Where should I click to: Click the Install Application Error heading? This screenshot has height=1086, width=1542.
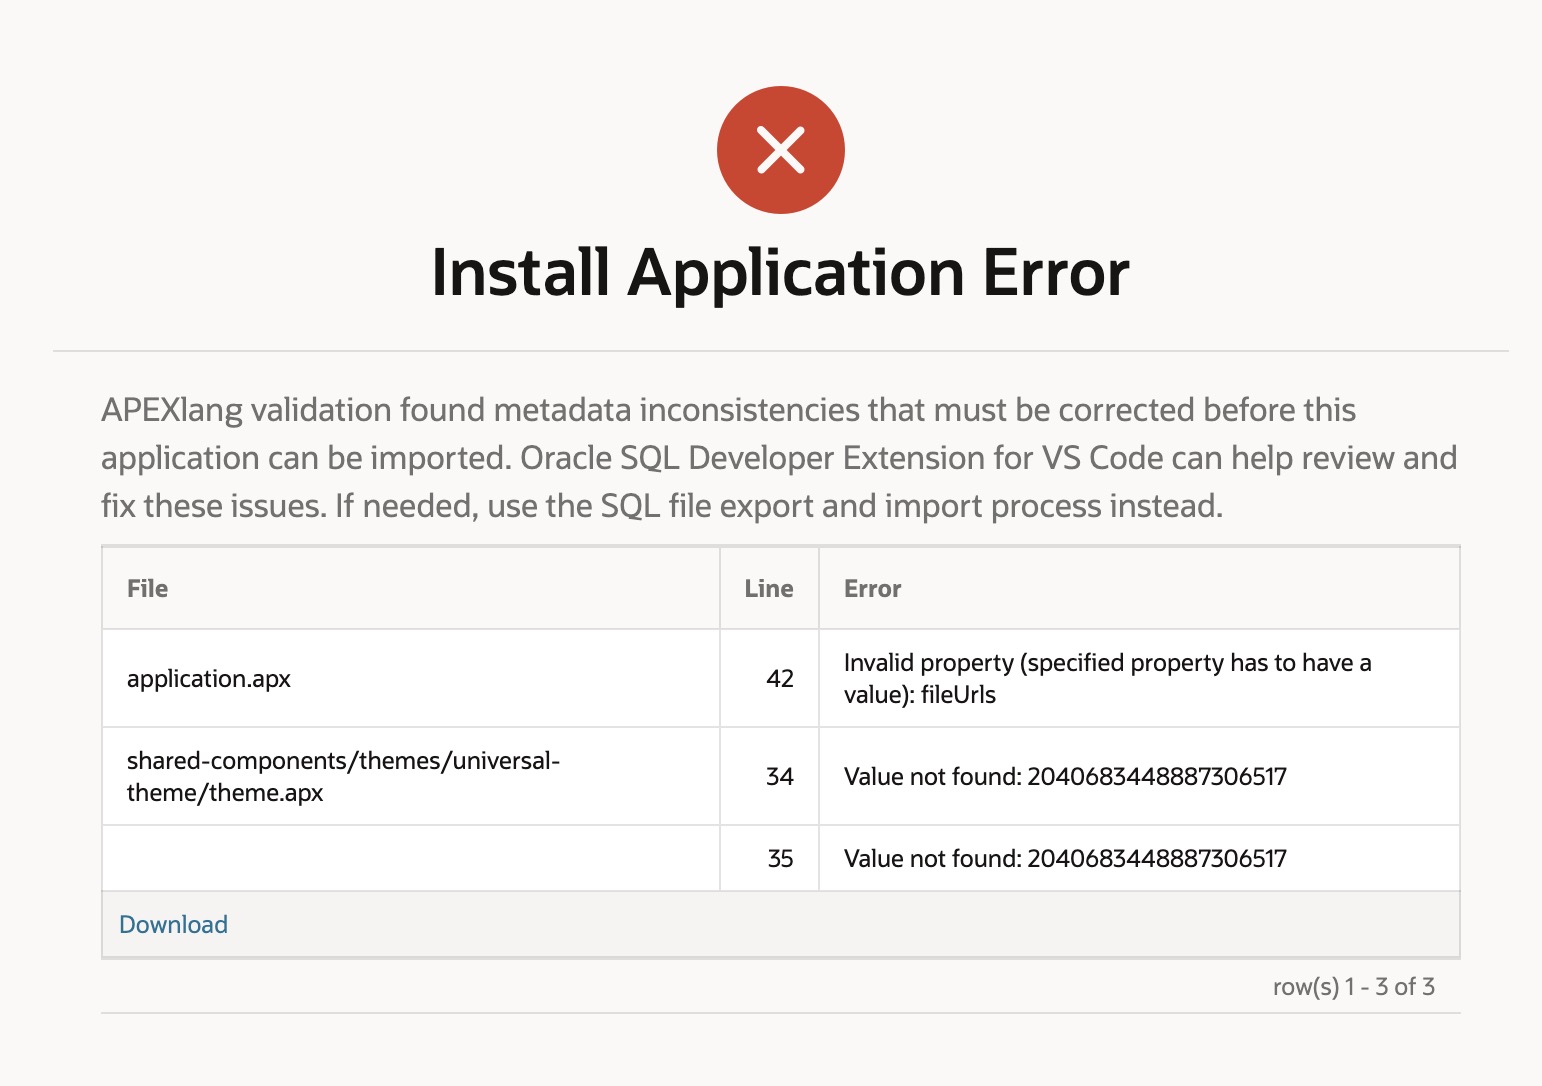(x=781, y=272)
